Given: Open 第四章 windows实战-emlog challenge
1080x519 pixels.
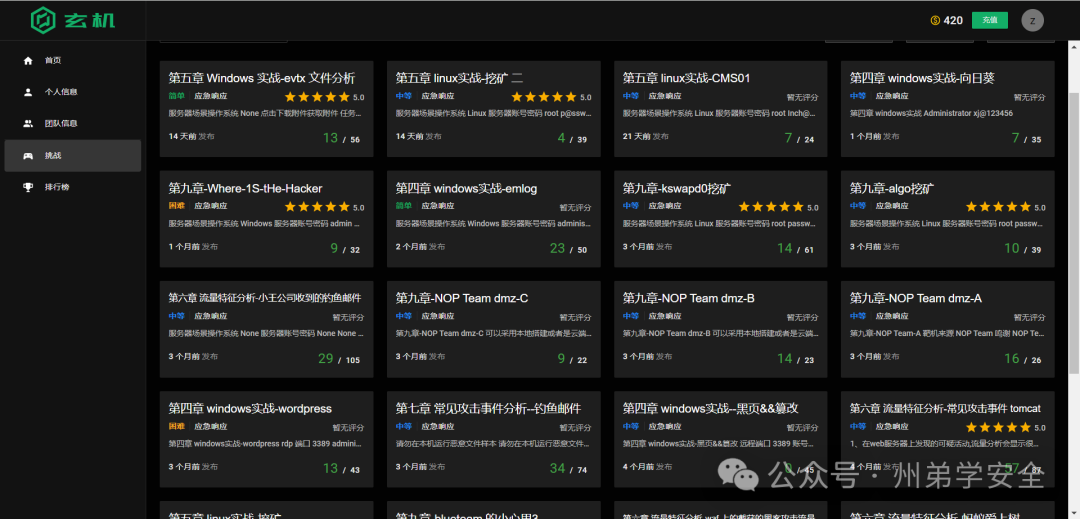Looking at the screenshot, I should (x=494, y=219).
